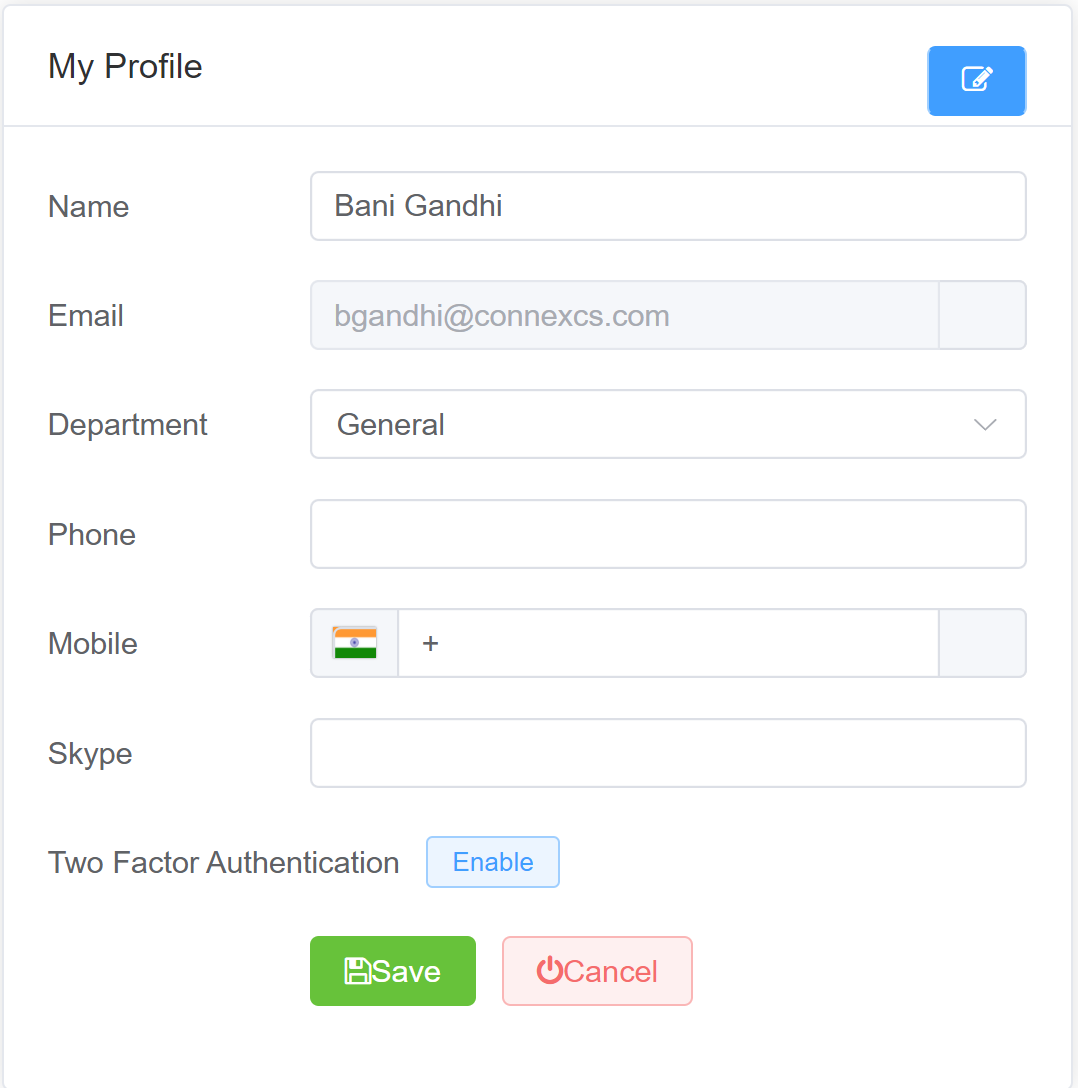Click the empty box right of Email field

(x=982, y=315)
